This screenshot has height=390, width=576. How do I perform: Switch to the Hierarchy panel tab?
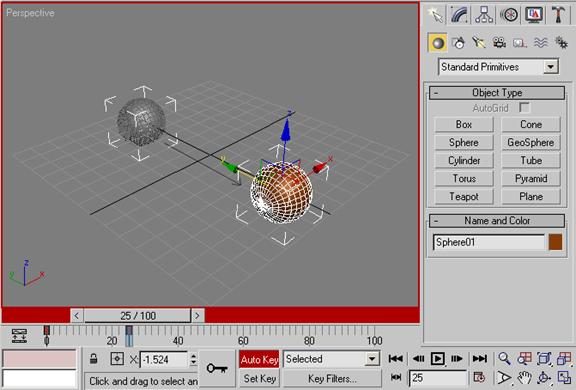(484, 15)
